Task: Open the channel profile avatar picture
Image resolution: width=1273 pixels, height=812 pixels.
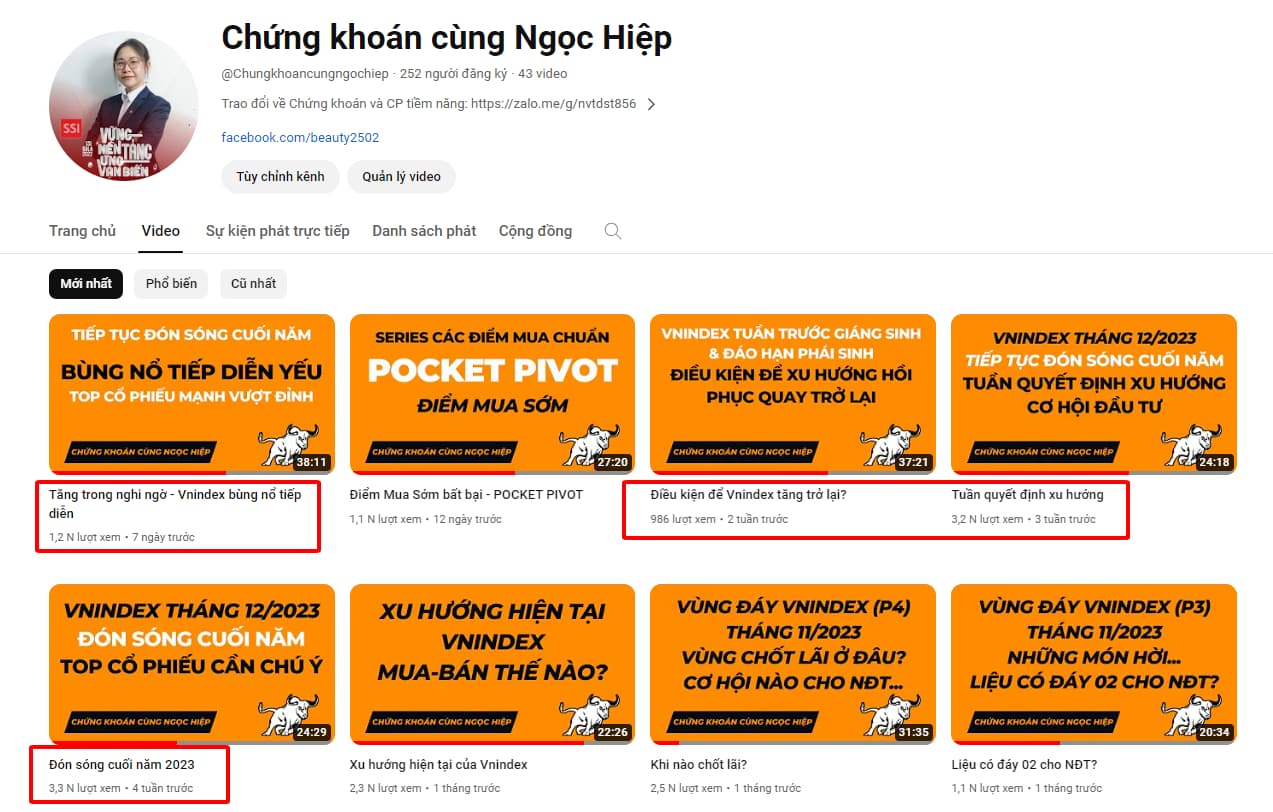Action: pos(124,106)
